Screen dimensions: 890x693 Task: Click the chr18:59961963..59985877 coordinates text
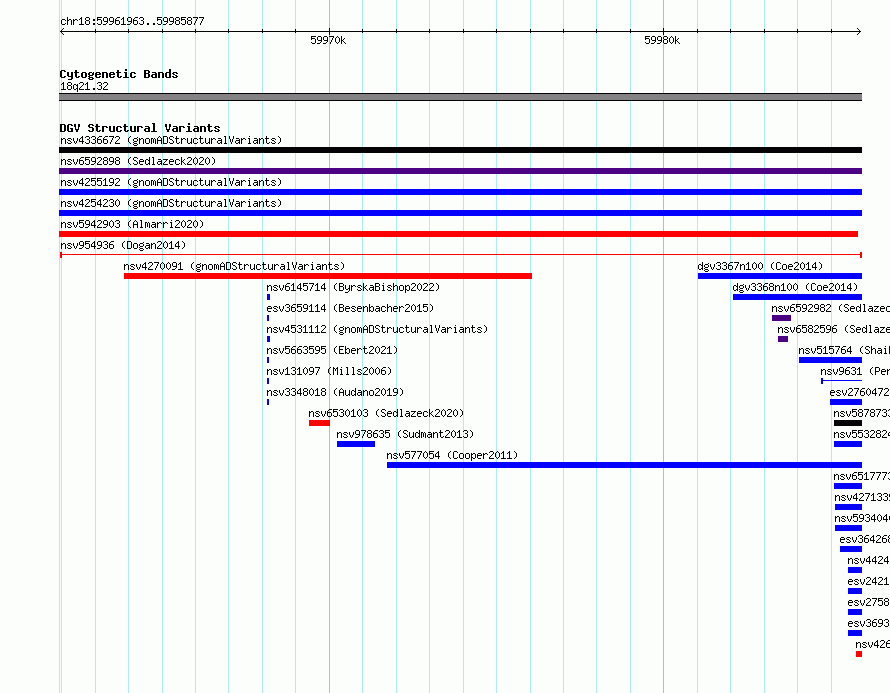pyautogui.click(x=132, y=21)
